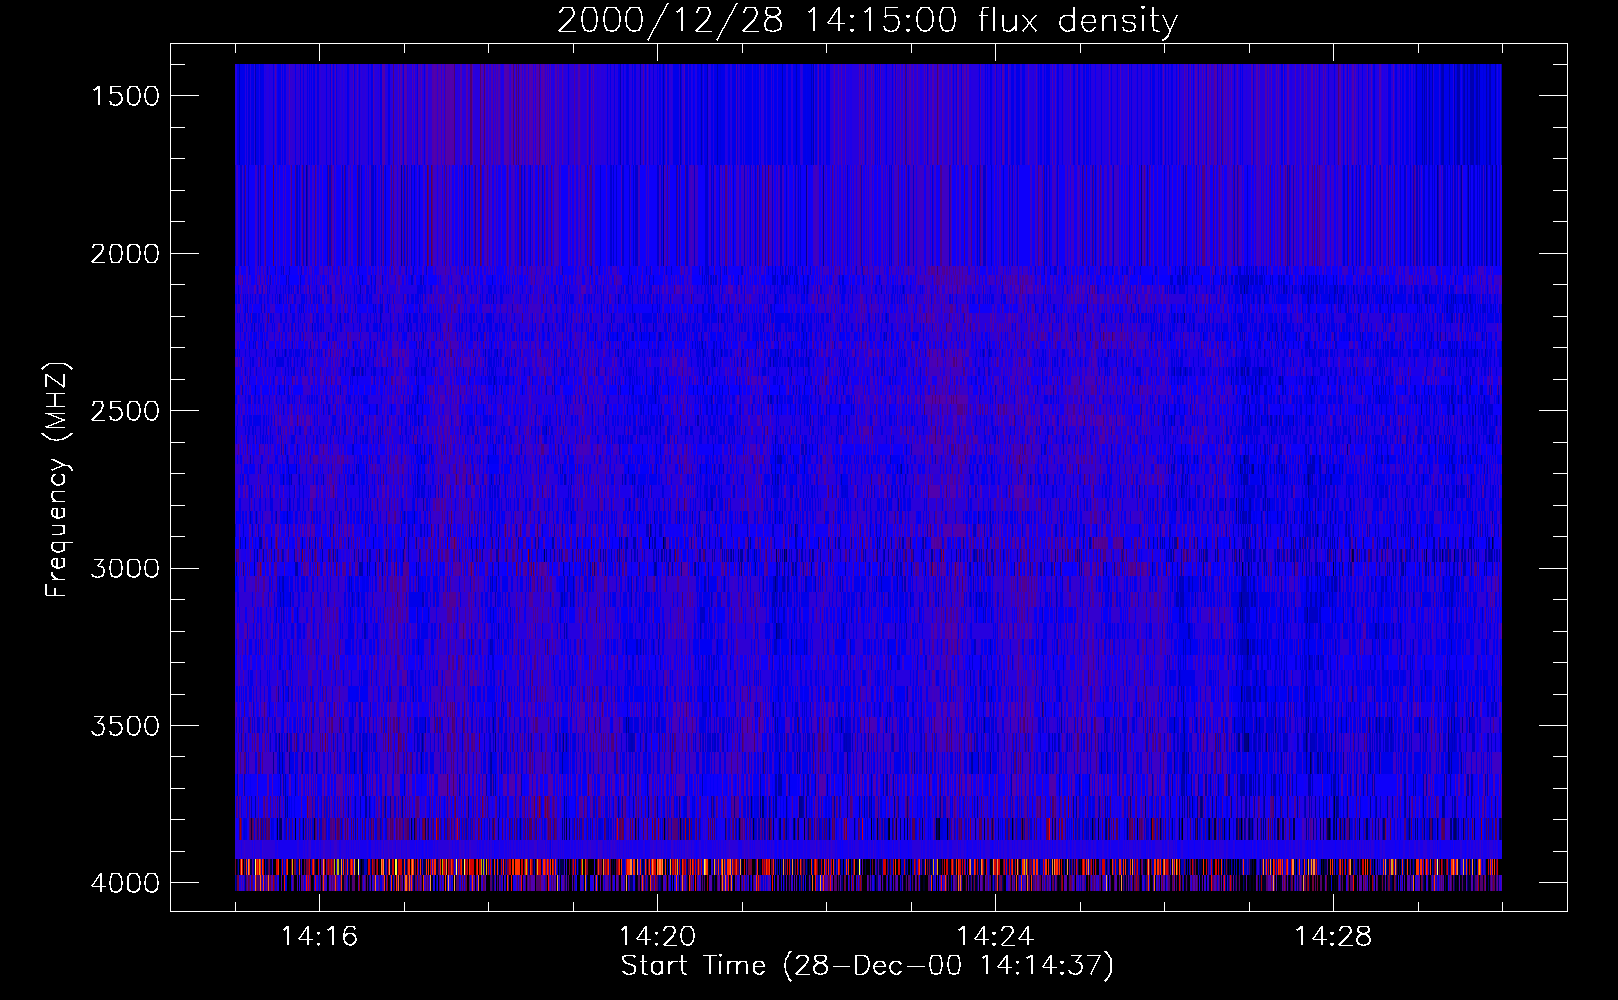Click the 3500 frequency tick label

pyautogui.click(x=125, y=726)
